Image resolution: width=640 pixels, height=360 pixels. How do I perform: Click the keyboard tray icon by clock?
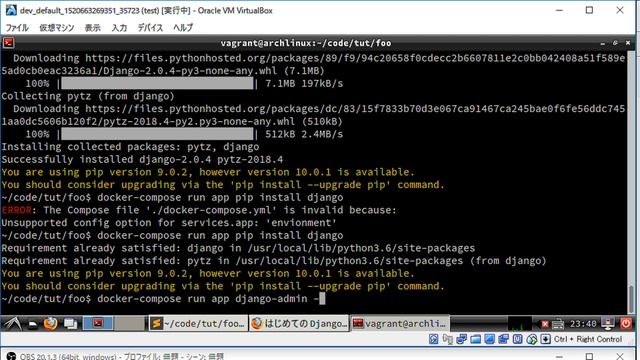558,324
